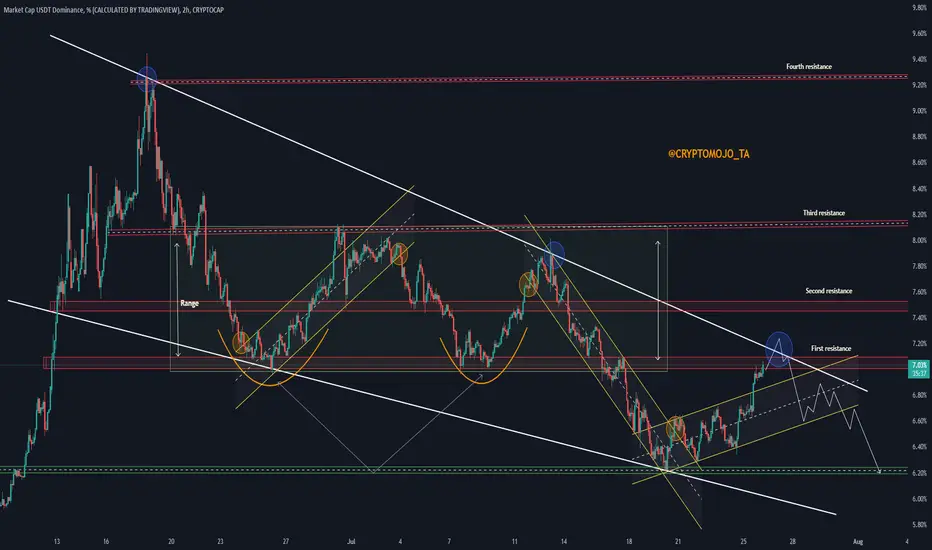
Task: Click the '23' date on time axis
Action: tap(221, 542)
